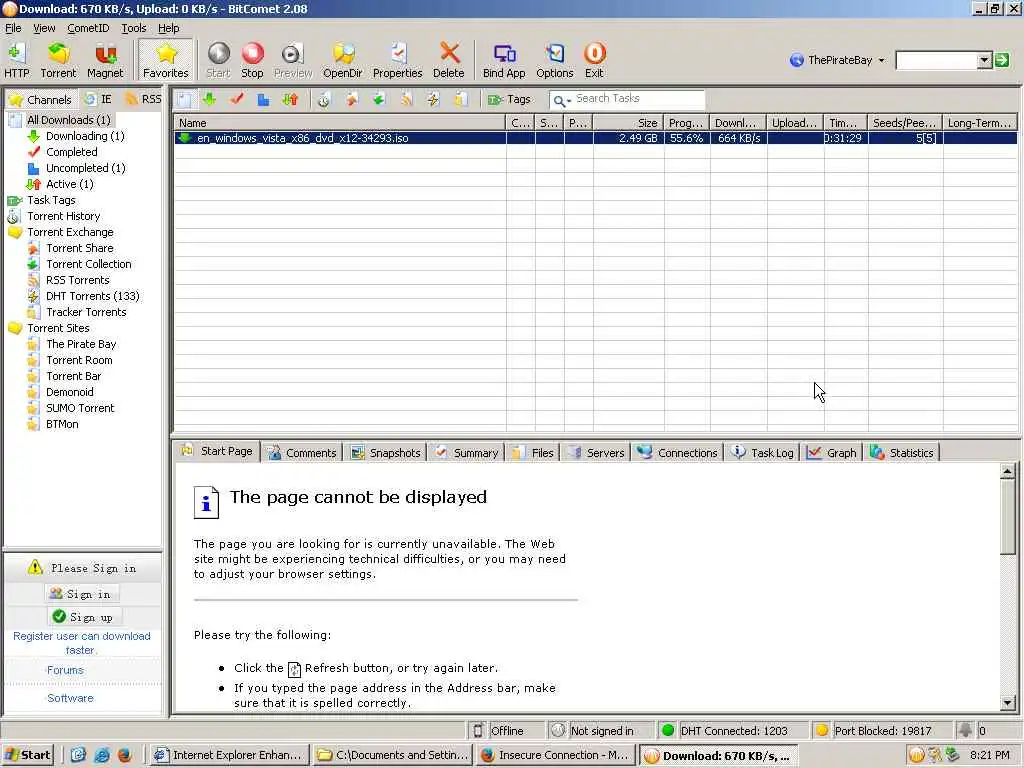1024x768 pixels.
Task: Click the Stop task toolbar button
Action: (x=252, y=60)
